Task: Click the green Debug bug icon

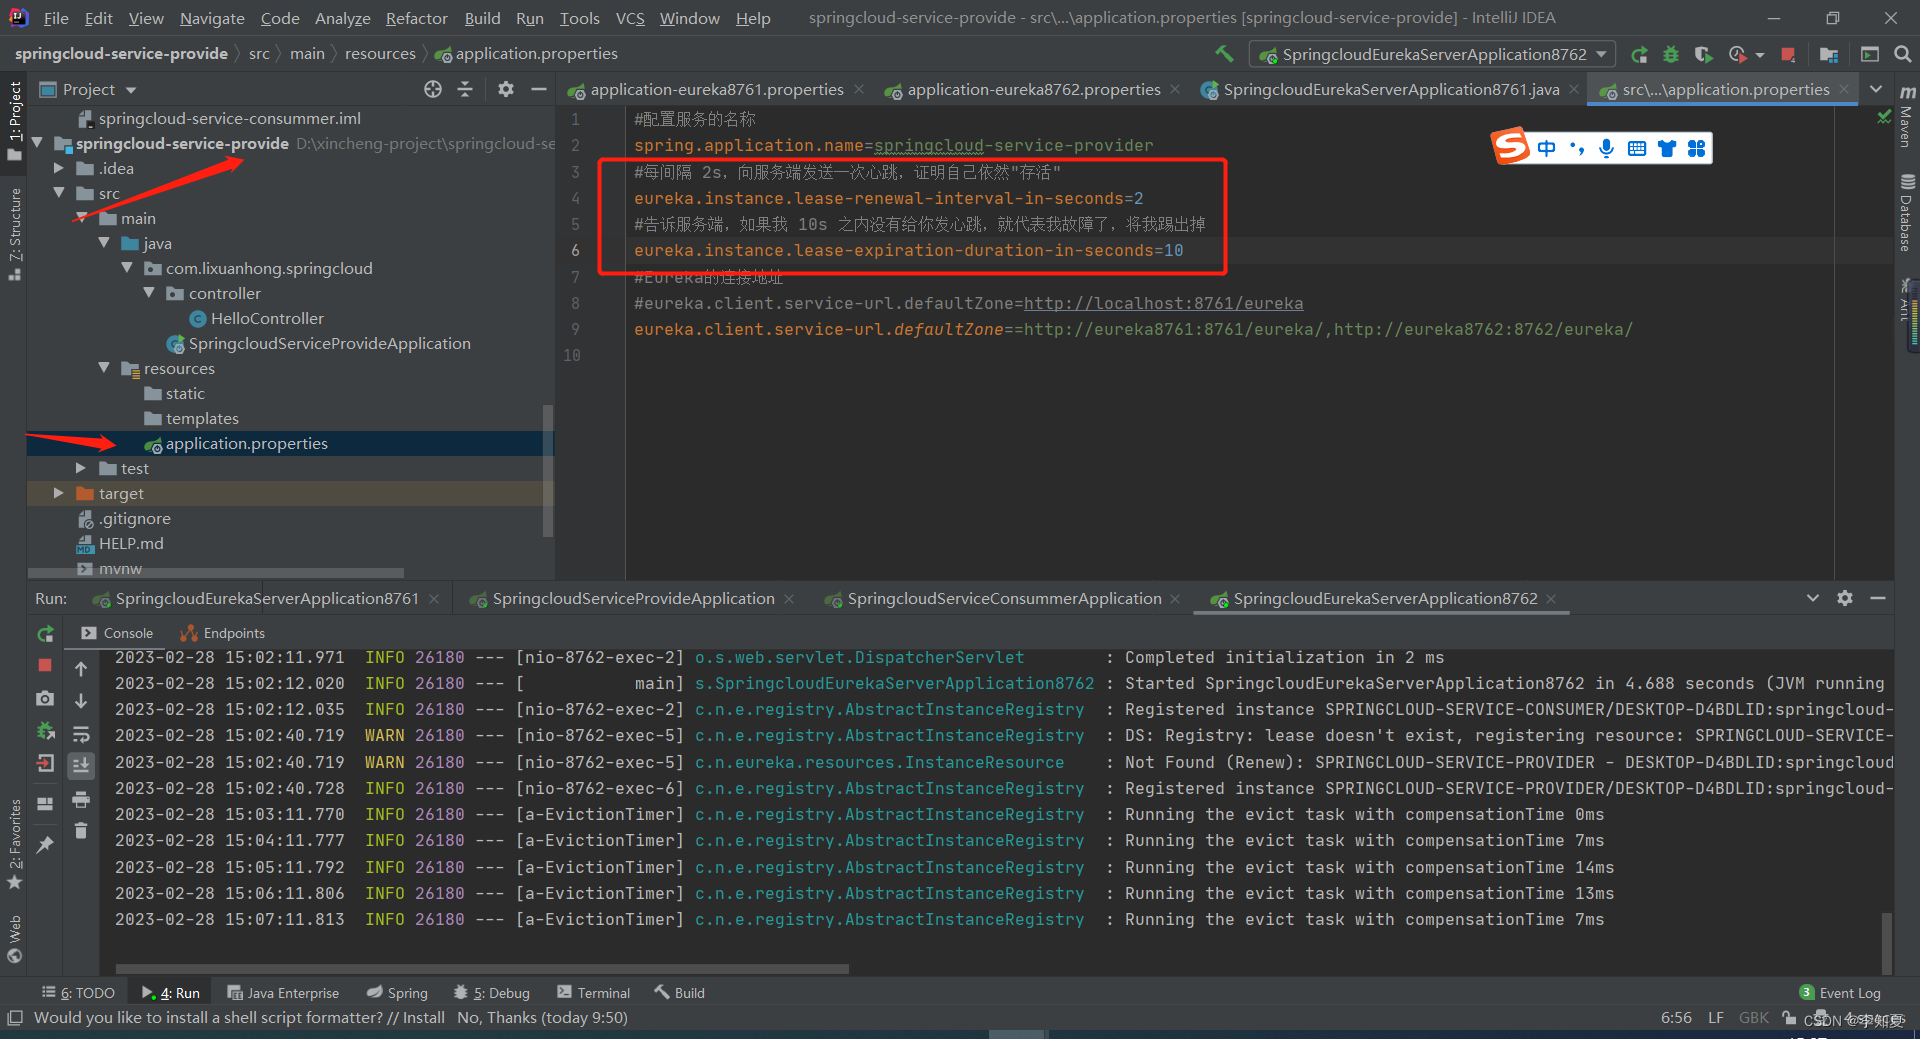Action: (1671, 54)
